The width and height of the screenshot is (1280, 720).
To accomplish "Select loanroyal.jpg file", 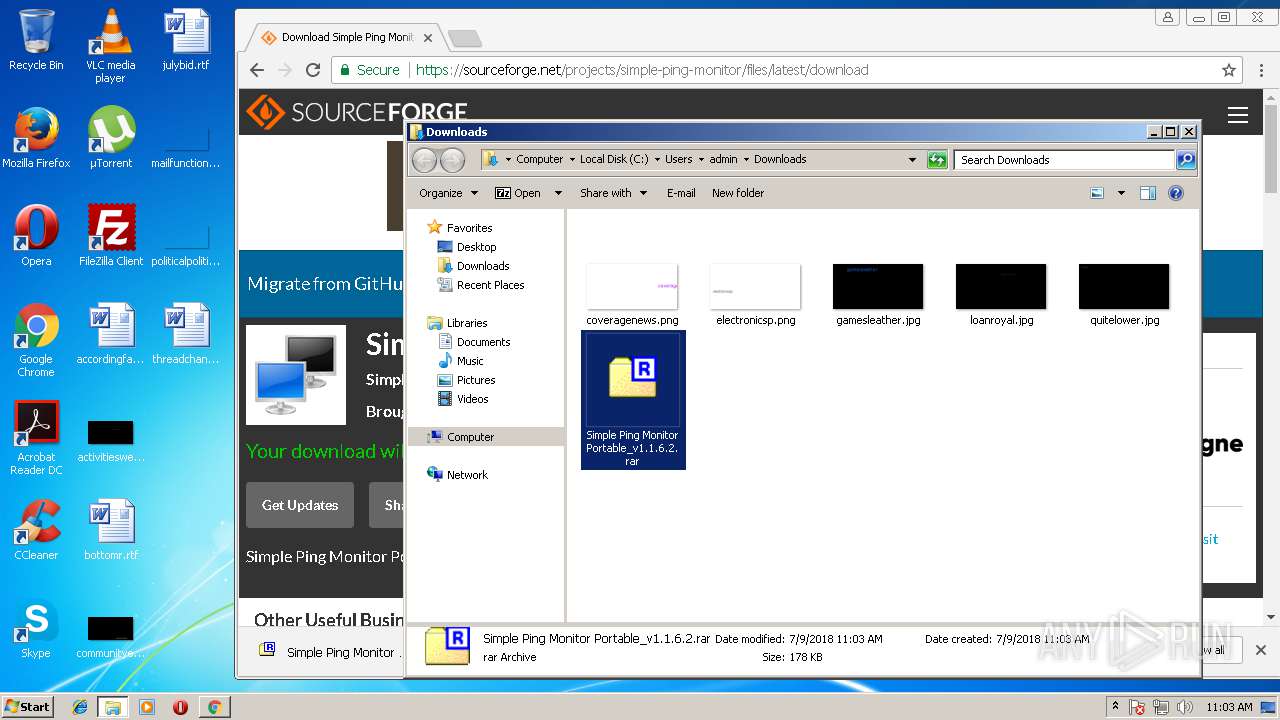I will [1001, 294].
